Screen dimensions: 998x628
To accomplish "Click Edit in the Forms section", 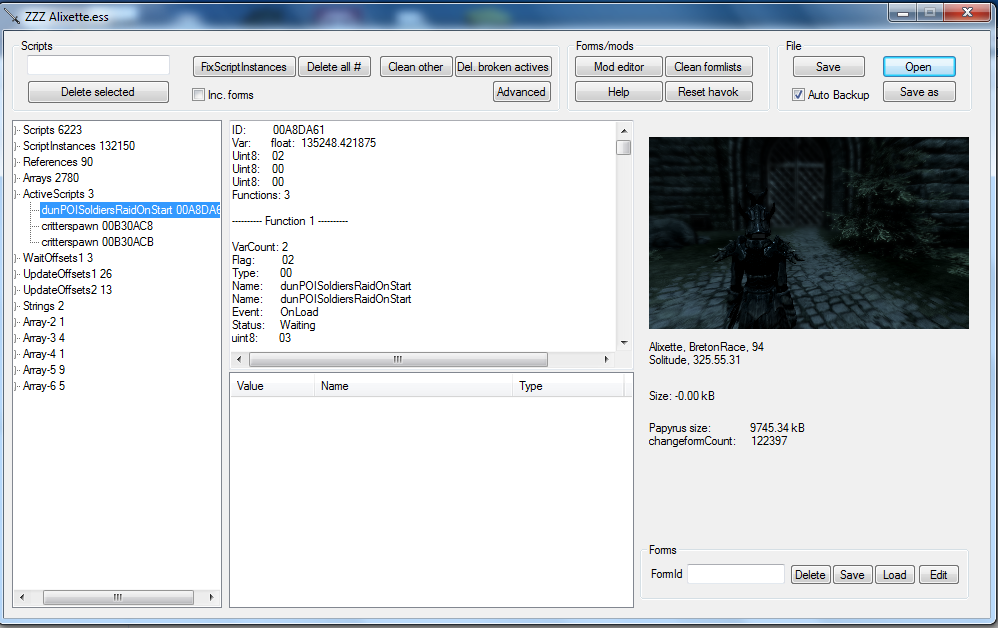I will tap(939, 575).
